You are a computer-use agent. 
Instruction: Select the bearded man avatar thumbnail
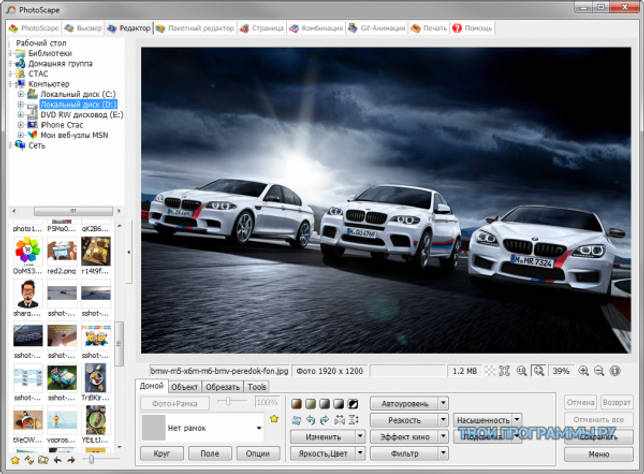(x=28, y=294)
